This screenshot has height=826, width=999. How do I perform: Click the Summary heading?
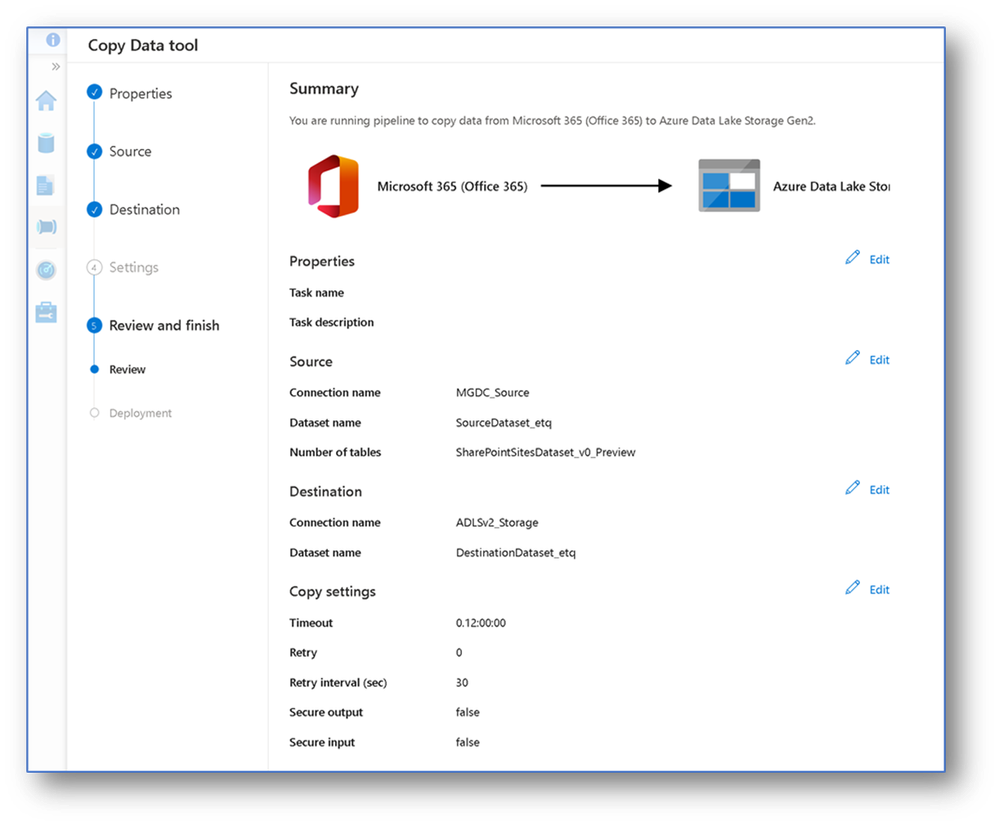click(324, 89)
